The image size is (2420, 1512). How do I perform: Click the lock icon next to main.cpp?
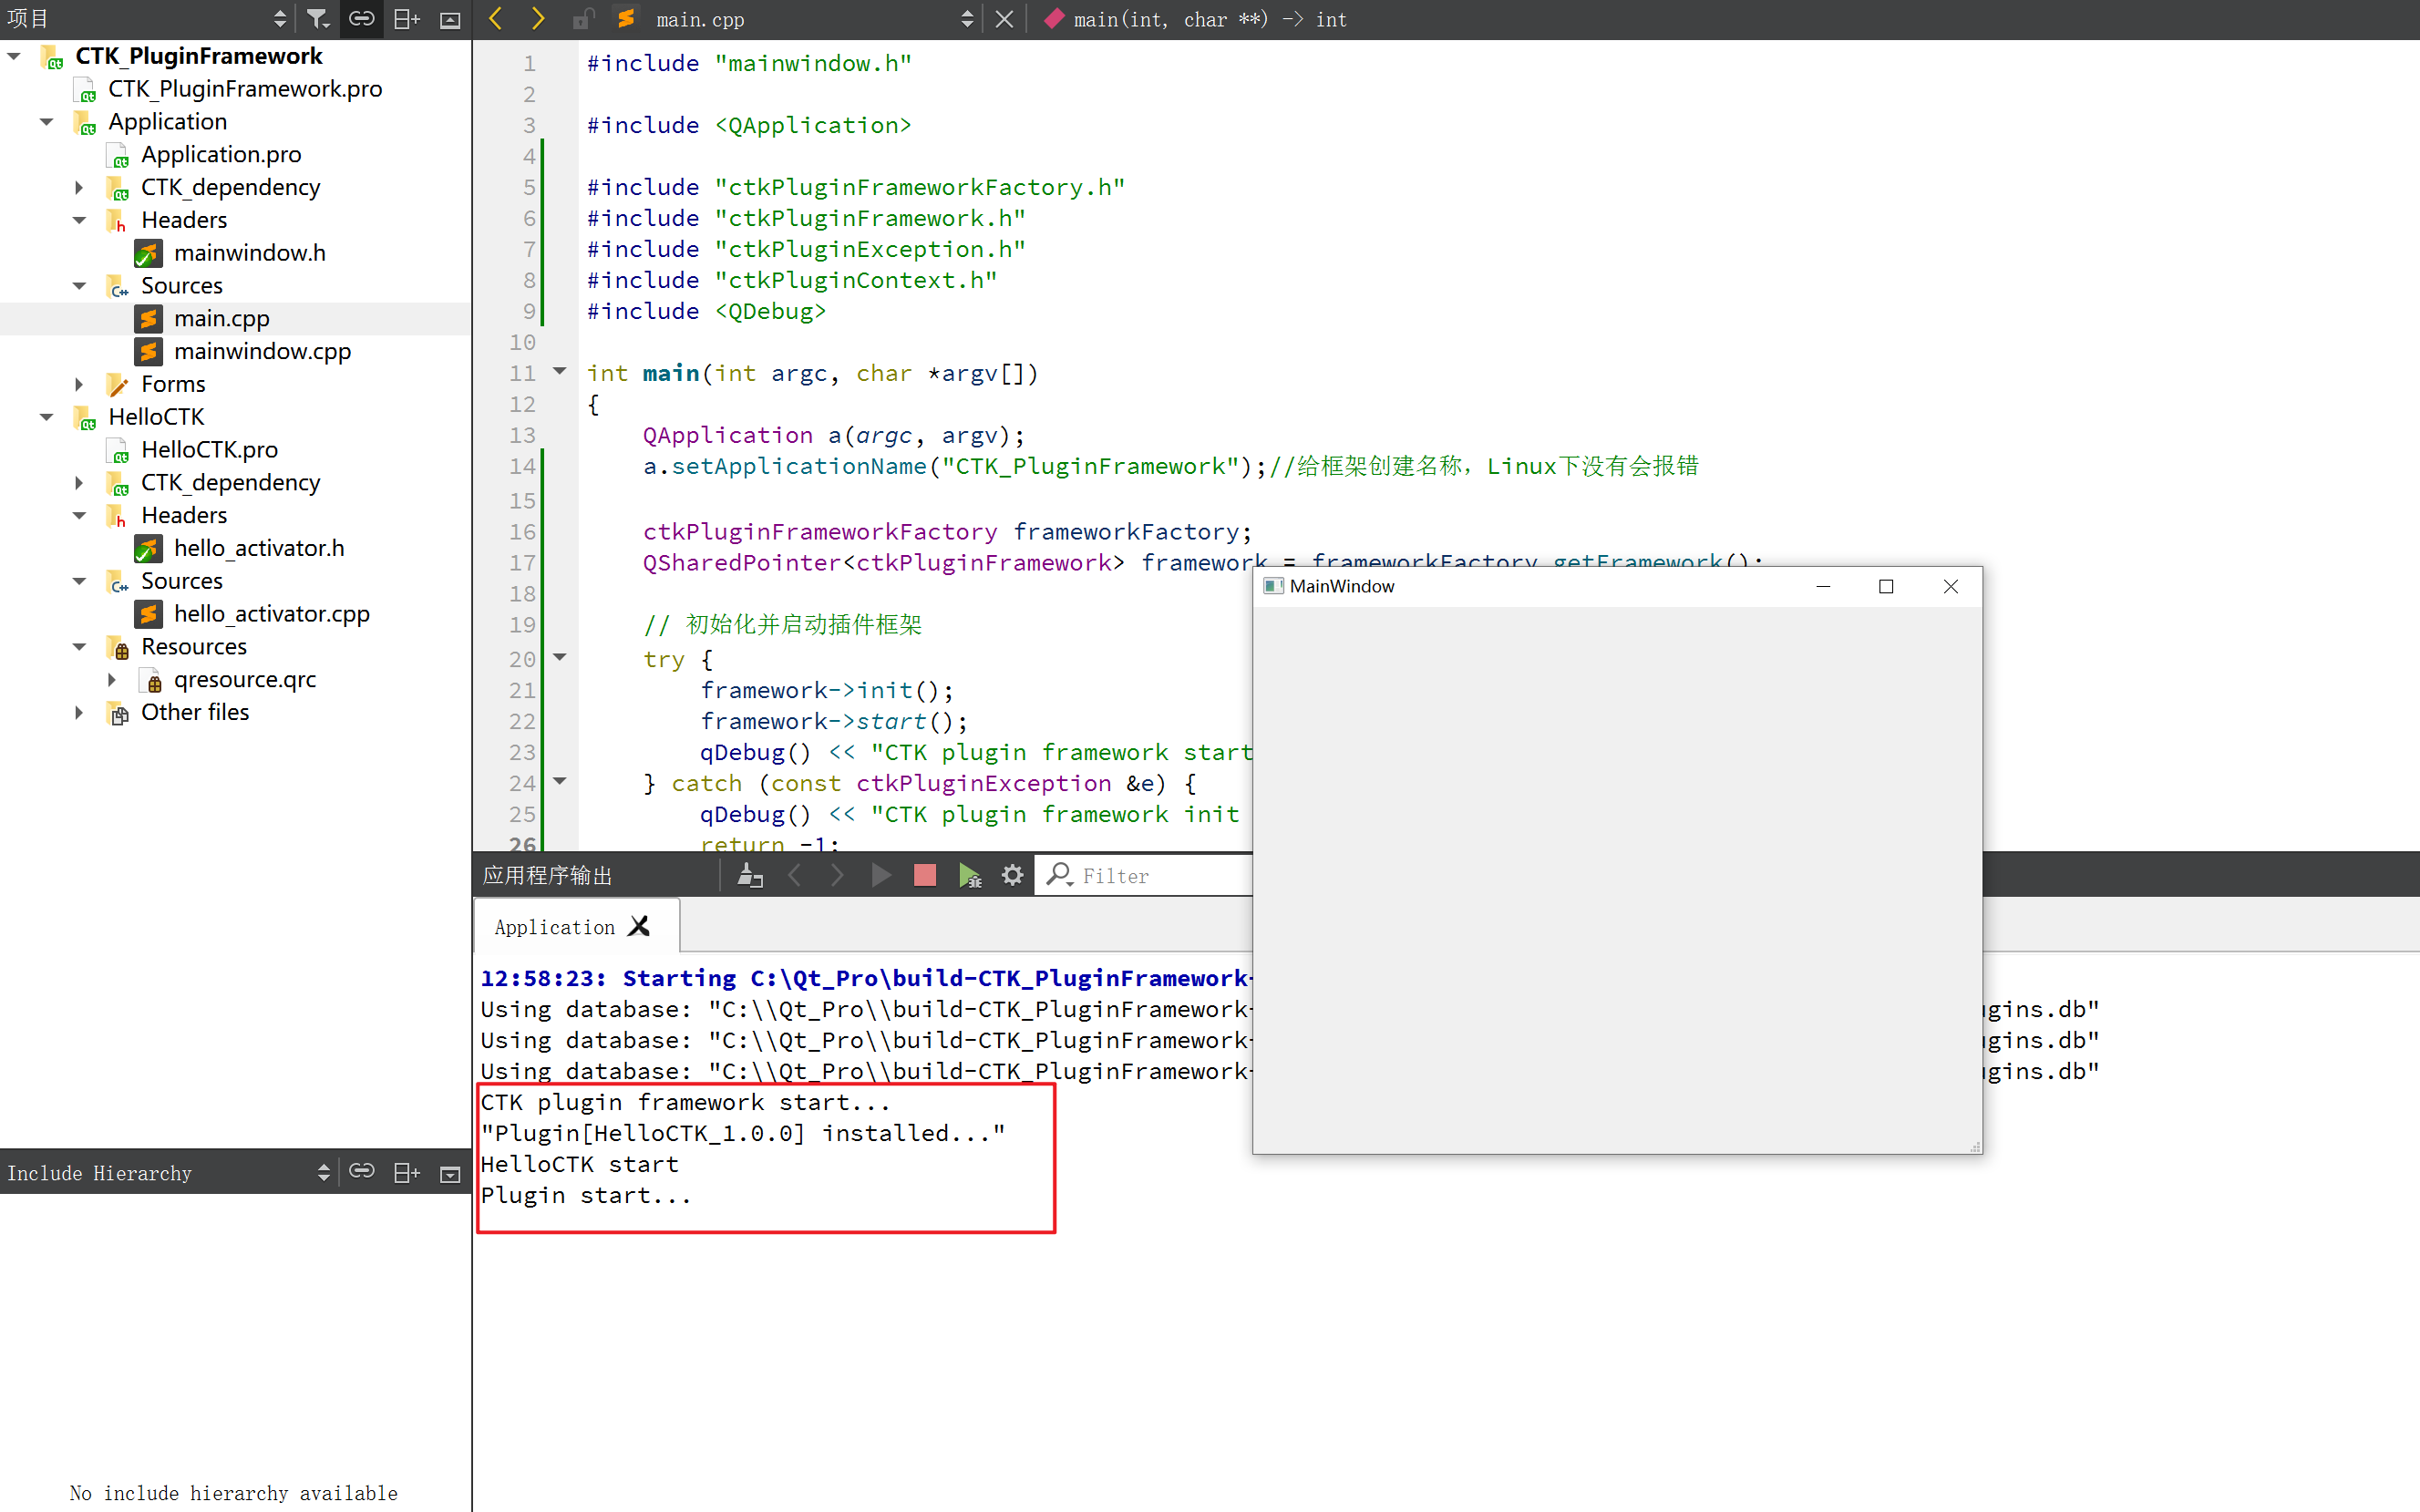(583, 19)
